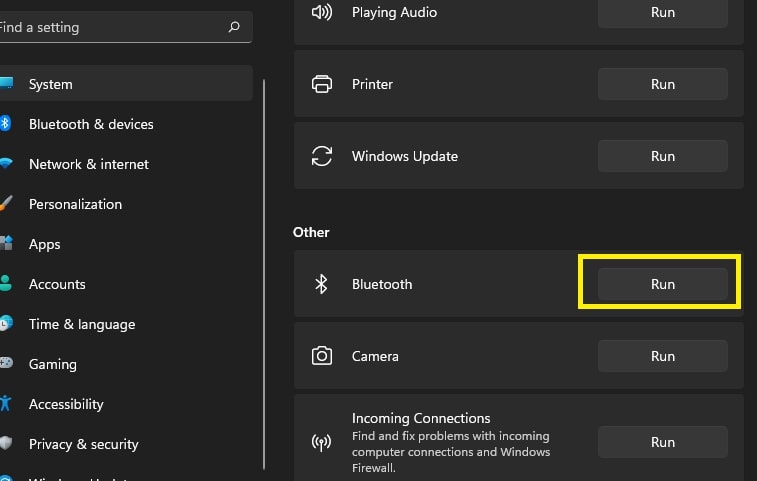
Task: Run the Printer troubleshooter
Action: point(663,84)
